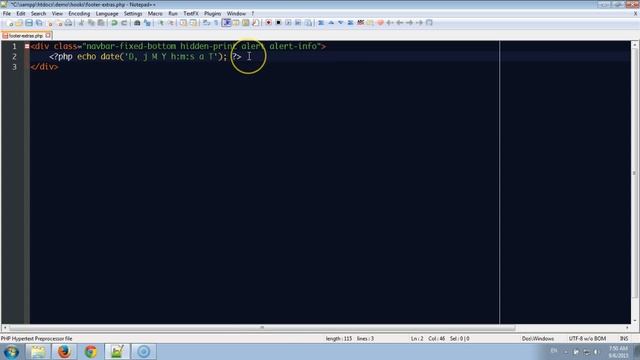Viewport: 640px width, 360px height.
Task: Open the TextFX menu
Action: point(191,13)
